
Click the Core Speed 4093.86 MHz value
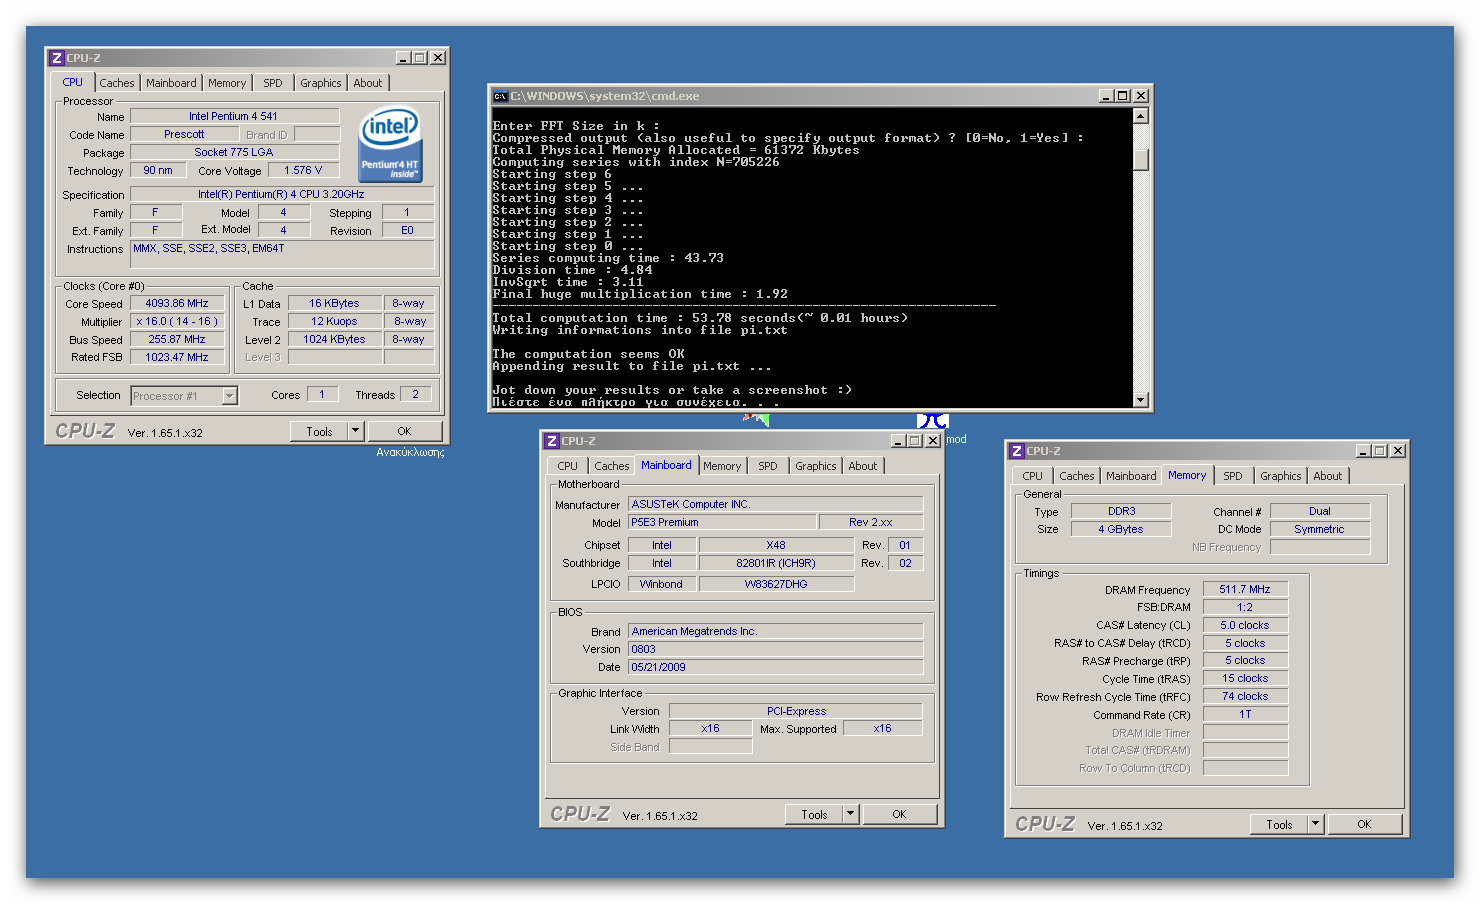(x=177, y=303)
